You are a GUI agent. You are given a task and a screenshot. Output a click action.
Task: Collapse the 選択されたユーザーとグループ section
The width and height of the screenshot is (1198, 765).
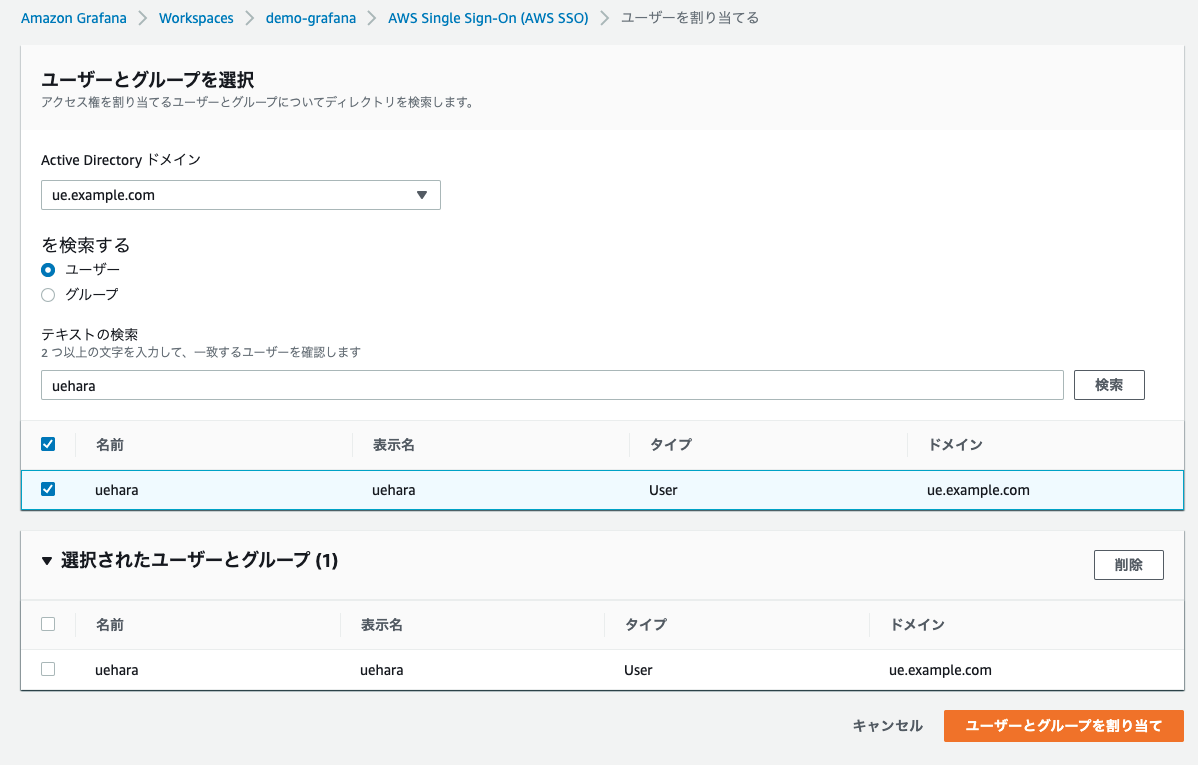point(47,561)
